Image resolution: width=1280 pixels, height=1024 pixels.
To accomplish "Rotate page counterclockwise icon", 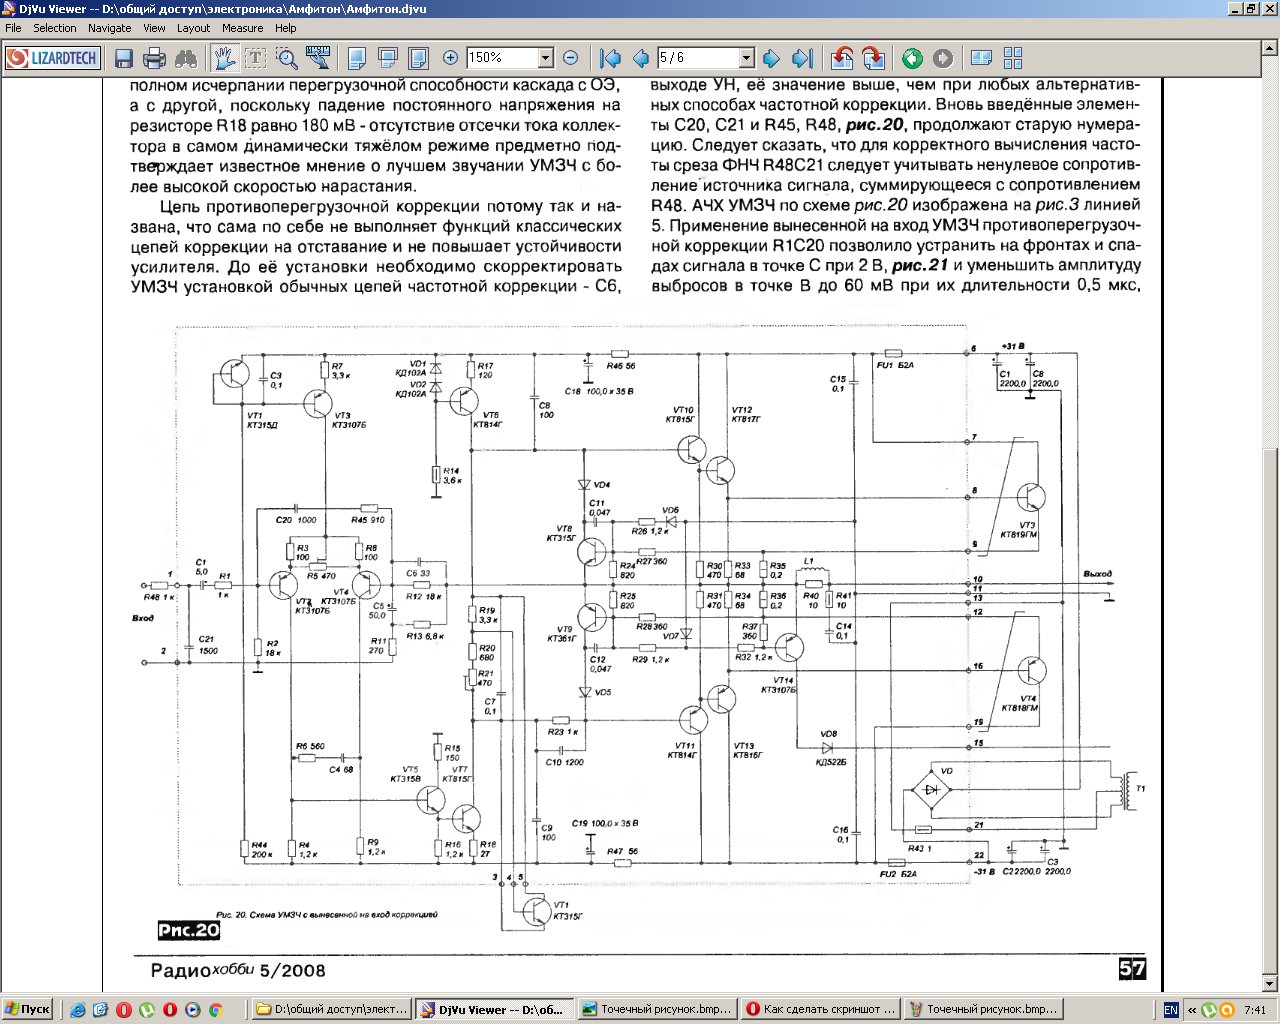I will (x=842, y=58).
